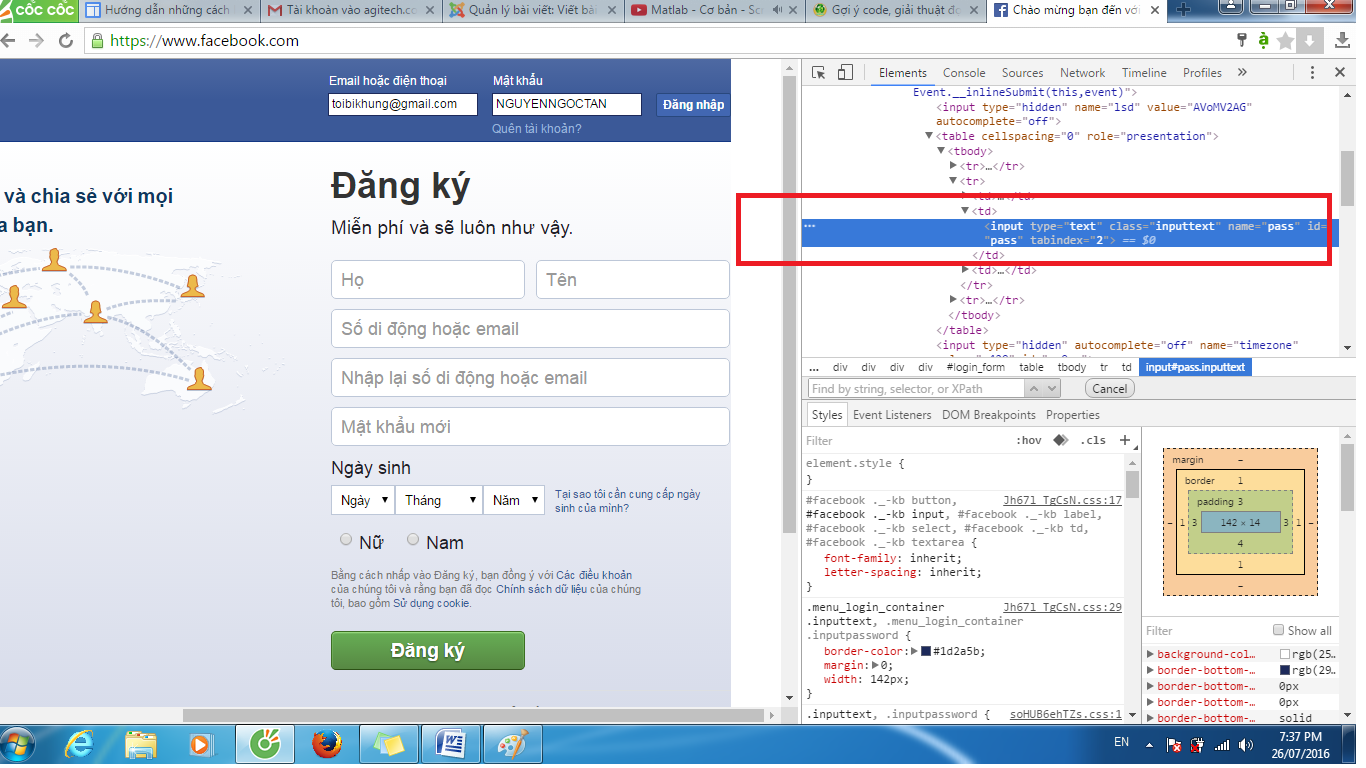Open the Quên tài khoản? link

click(x=536, y=129)
